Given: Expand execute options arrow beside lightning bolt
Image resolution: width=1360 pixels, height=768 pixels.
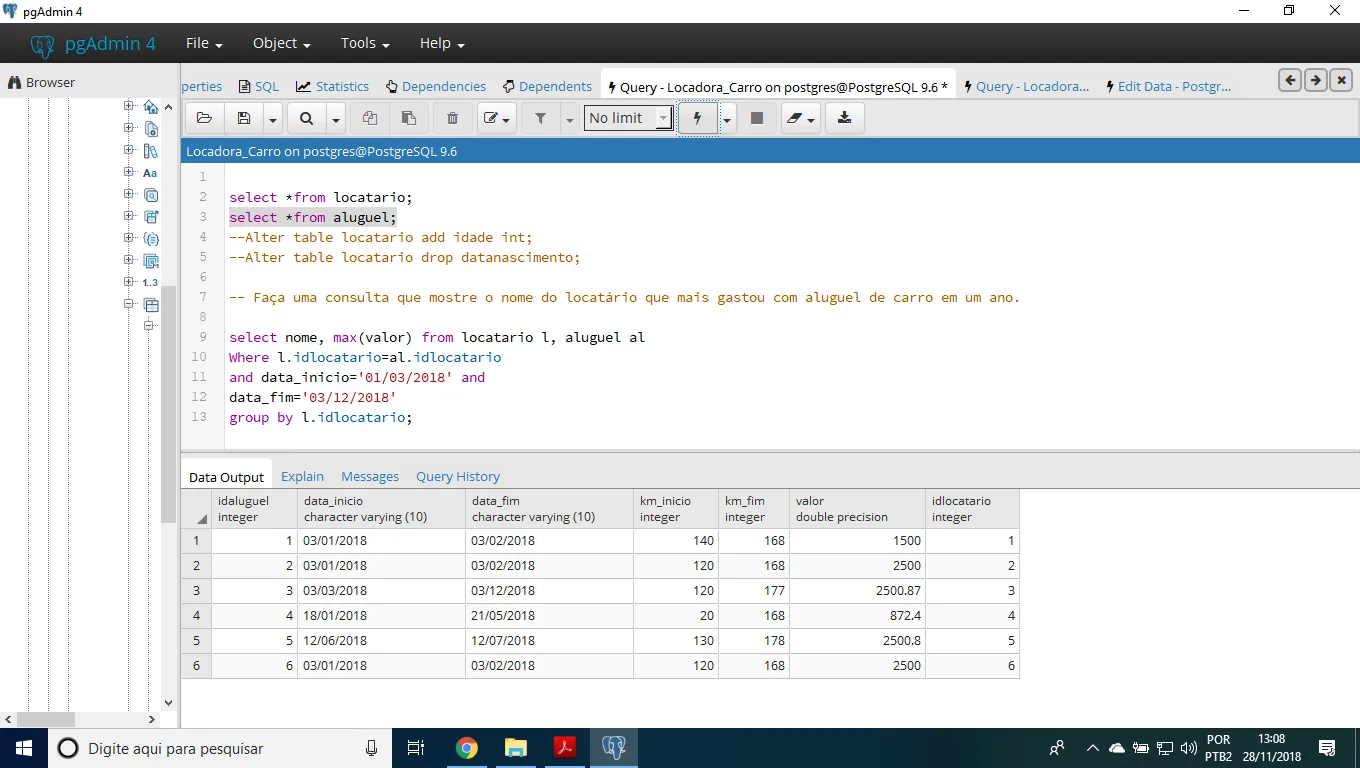Looking at the screenshot, I should 727,119.
